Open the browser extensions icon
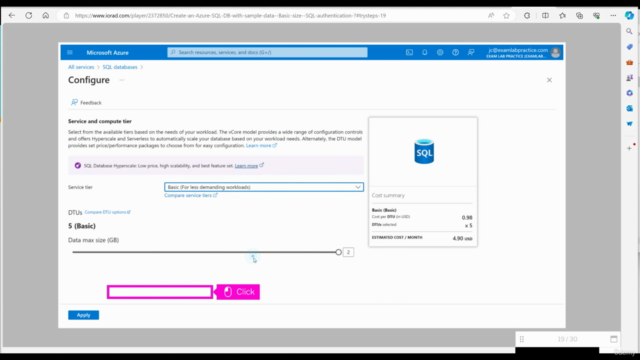 pyautogui.click(x=527, y=16)
